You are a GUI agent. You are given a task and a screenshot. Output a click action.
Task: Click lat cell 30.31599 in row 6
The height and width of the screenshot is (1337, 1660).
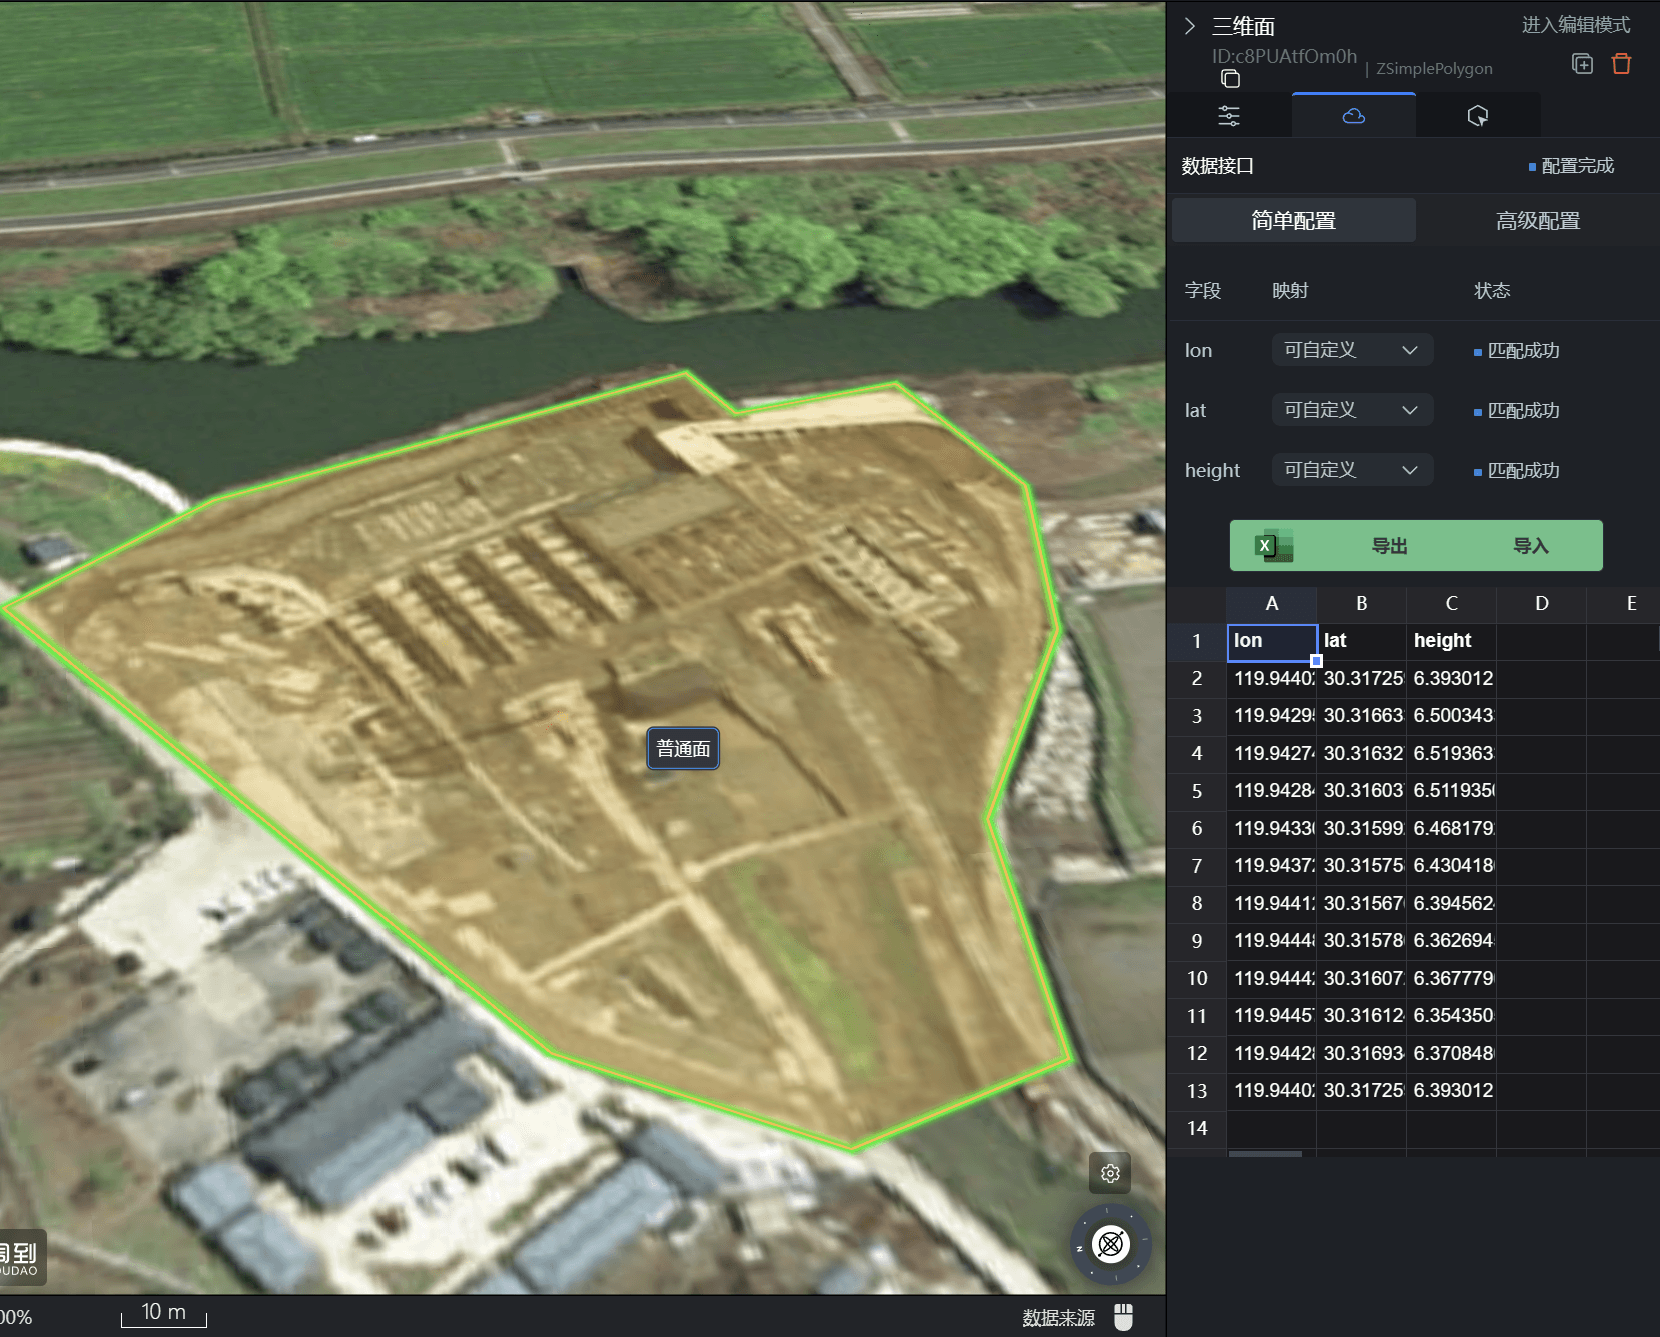pos(1361,829)
